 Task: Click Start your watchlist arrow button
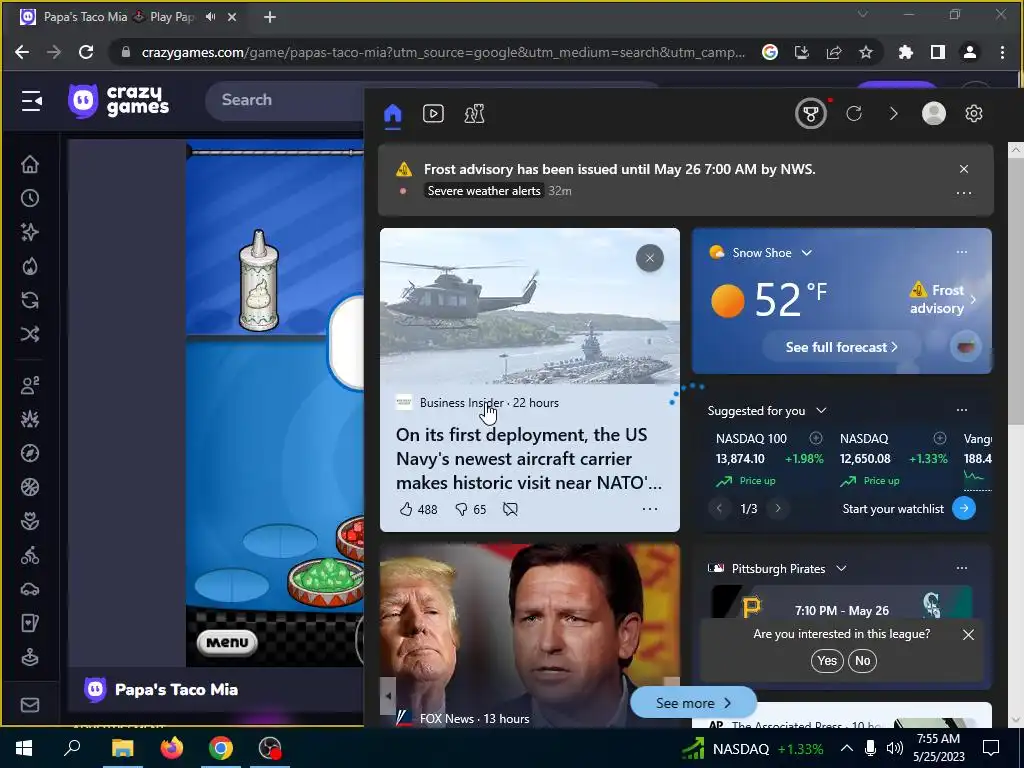(x=964, y=508)
